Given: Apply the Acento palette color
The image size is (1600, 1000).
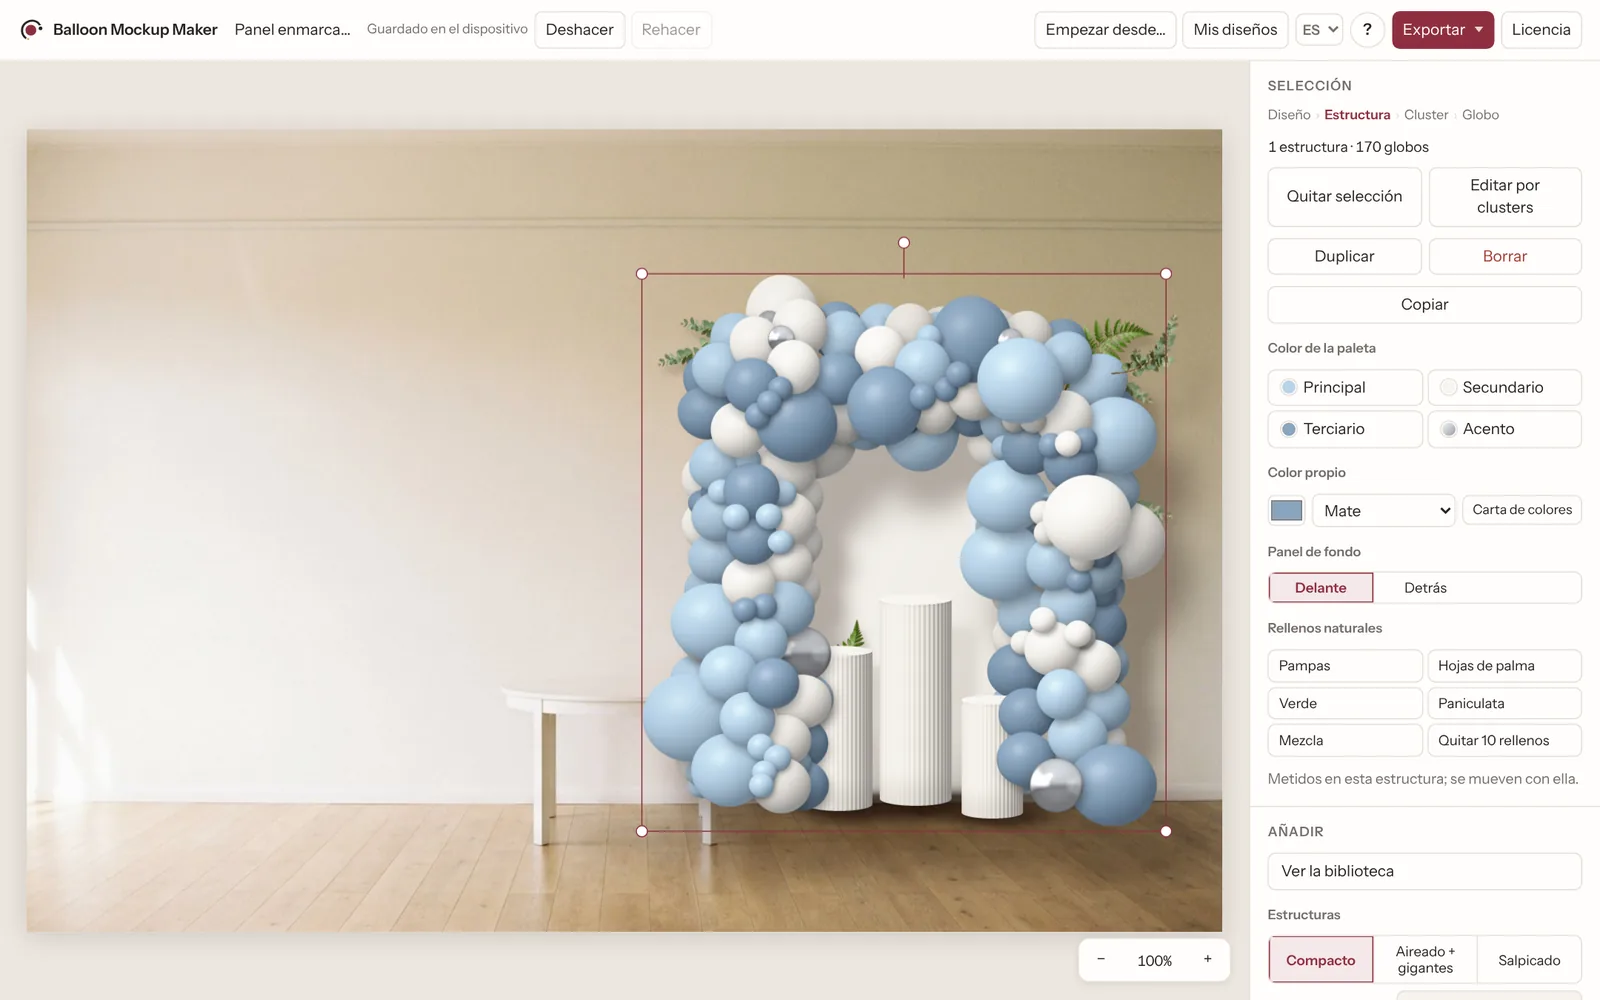Looking at the screenshot, I should point(1504,429).
